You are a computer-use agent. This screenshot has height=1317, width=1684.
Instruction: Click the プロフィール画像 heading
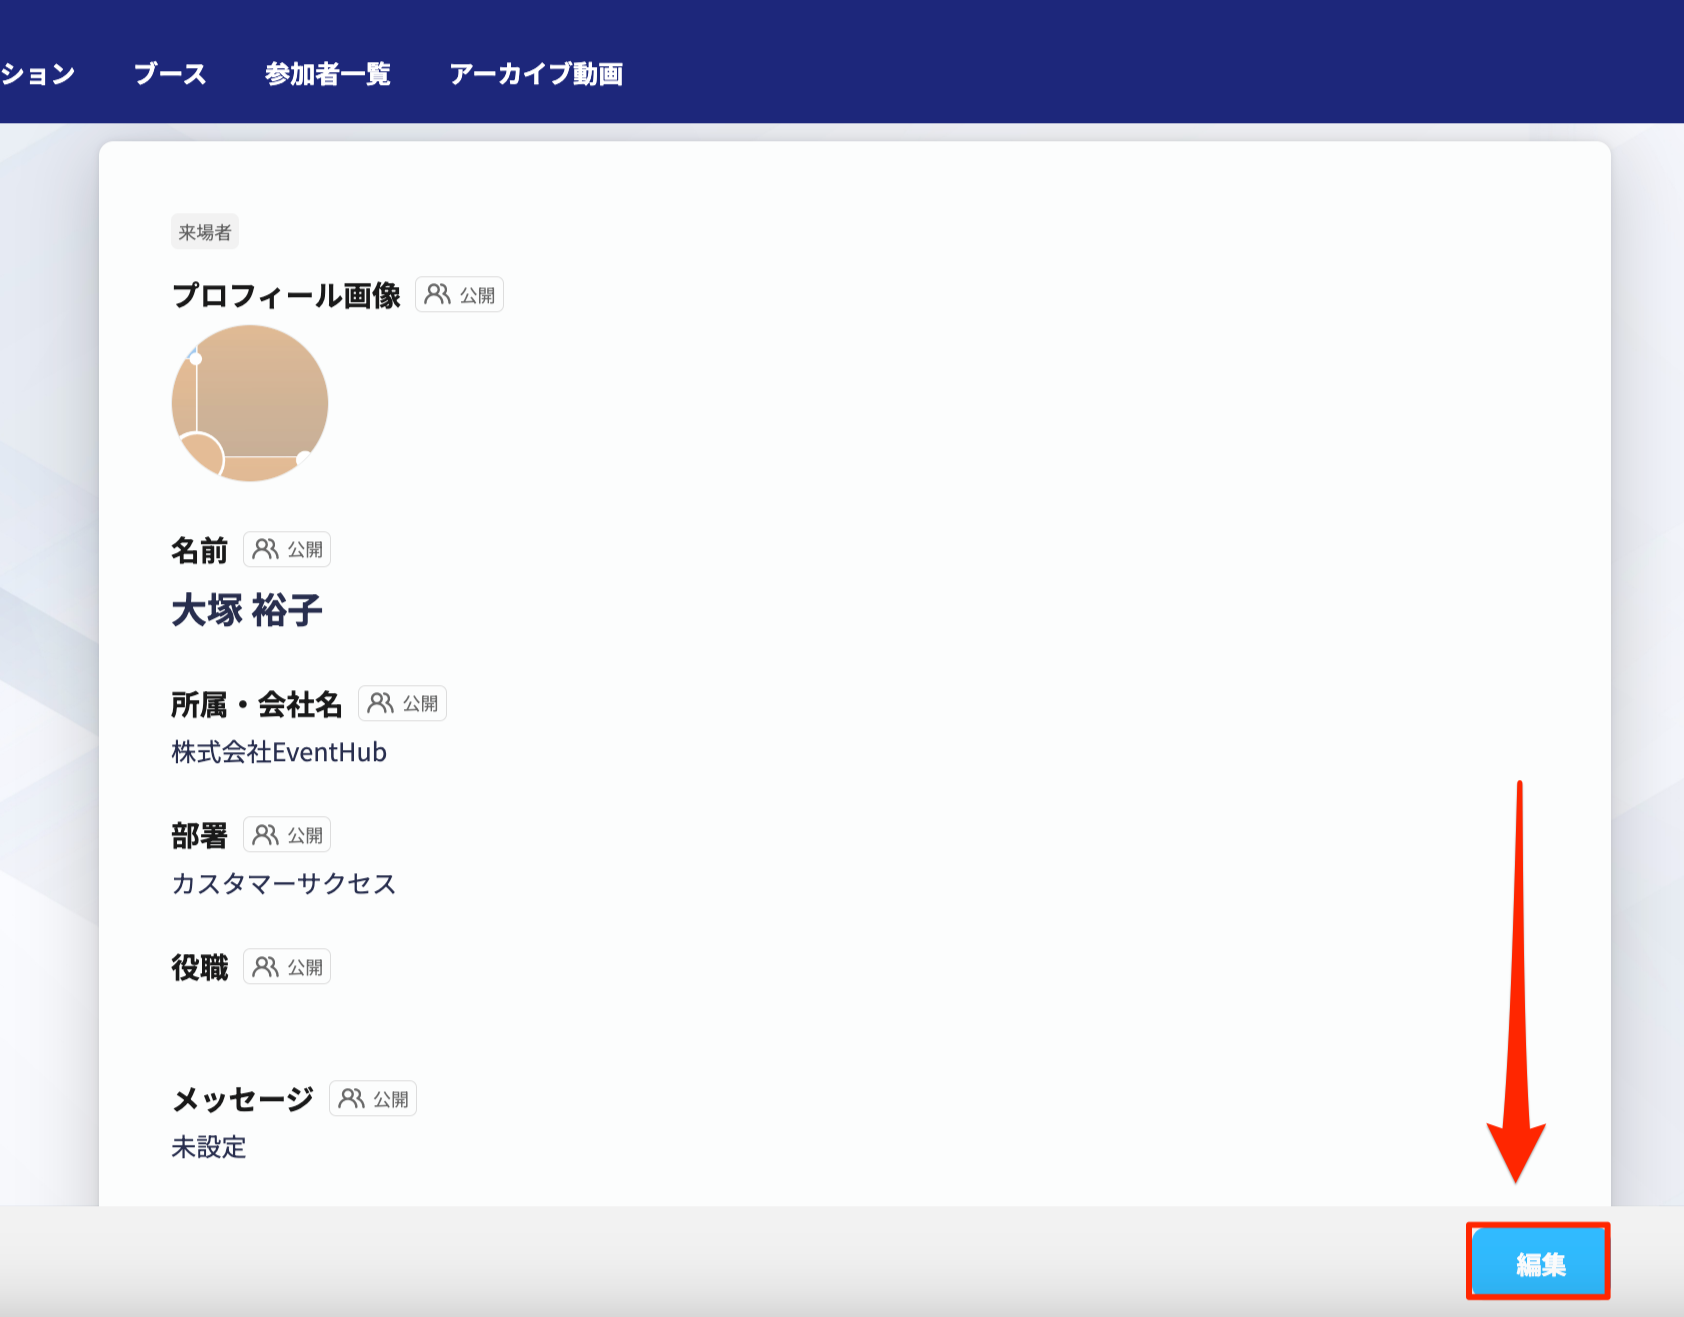[x=286, y=296]
